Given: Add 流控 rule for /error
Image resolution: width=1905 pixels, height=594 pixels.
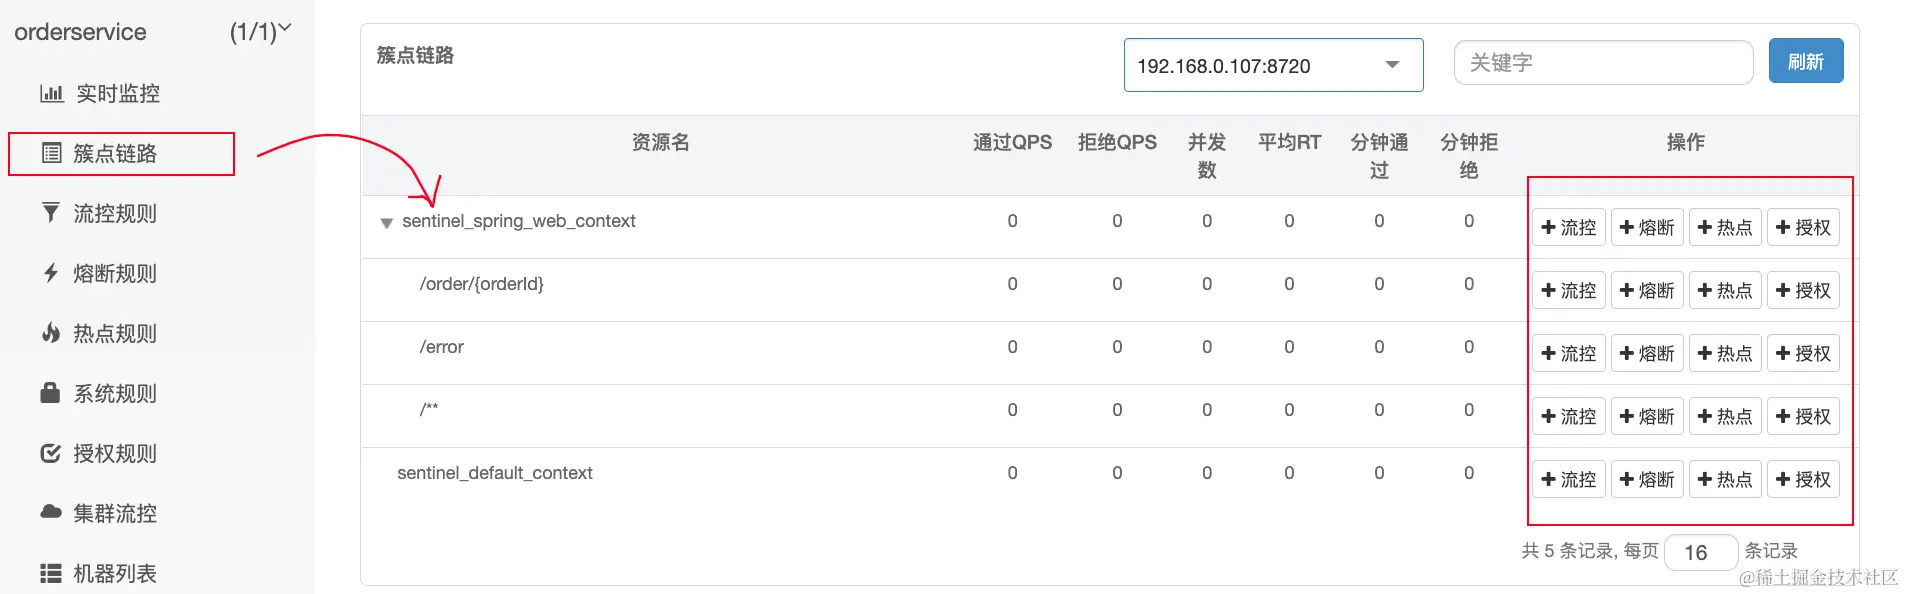Looking at the screenshot, I should pyautogui.click(x=1569, y=353).
